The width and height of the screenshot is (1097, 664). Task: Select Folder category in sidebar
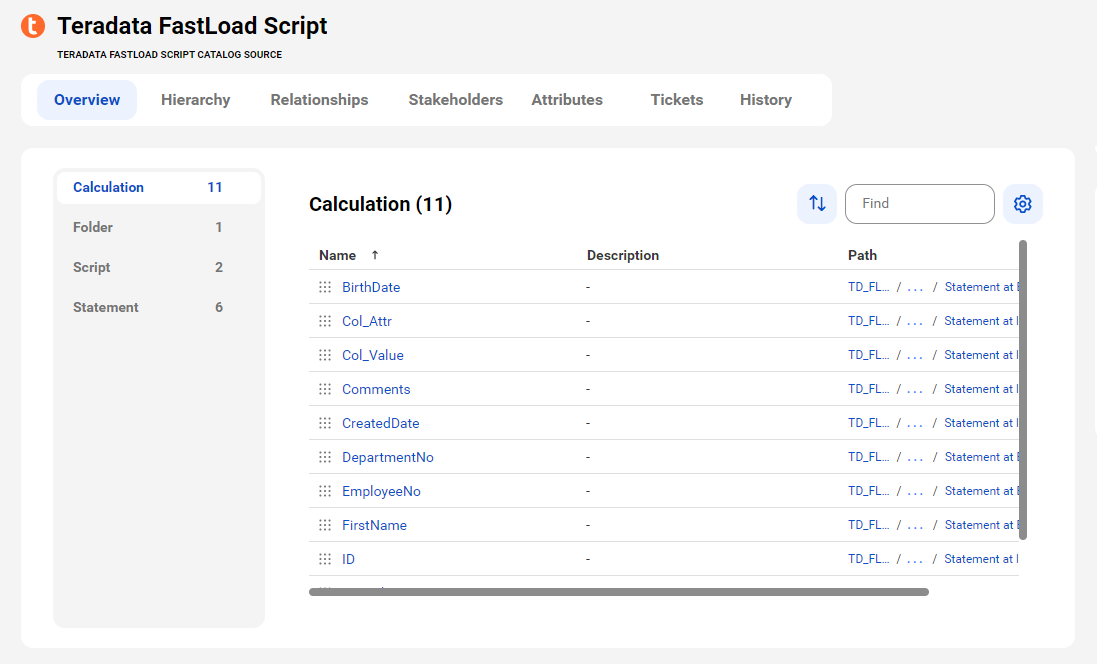pos(159,227)
